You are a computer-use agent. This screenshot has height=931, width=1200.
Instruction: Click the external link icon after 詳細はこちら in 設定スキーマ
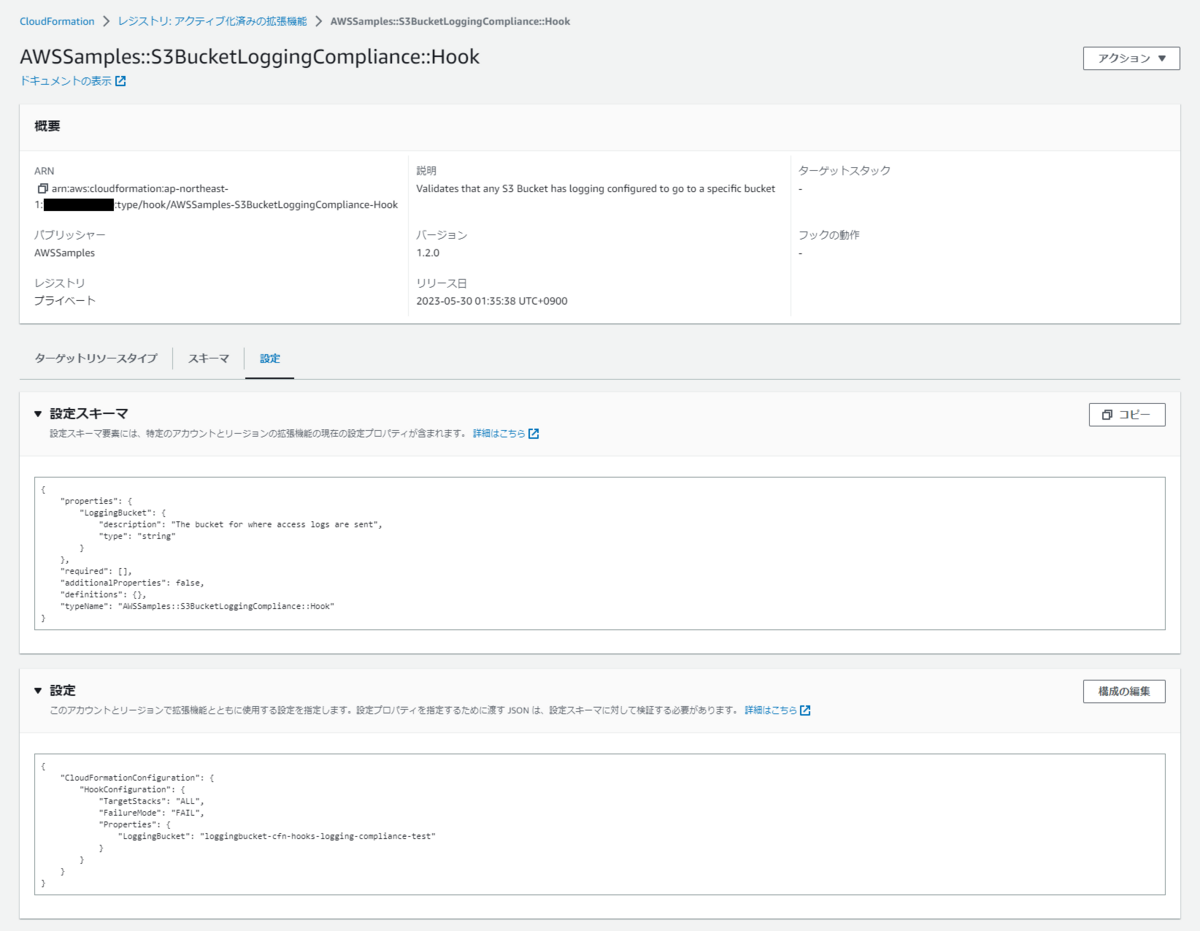(533, 433)
